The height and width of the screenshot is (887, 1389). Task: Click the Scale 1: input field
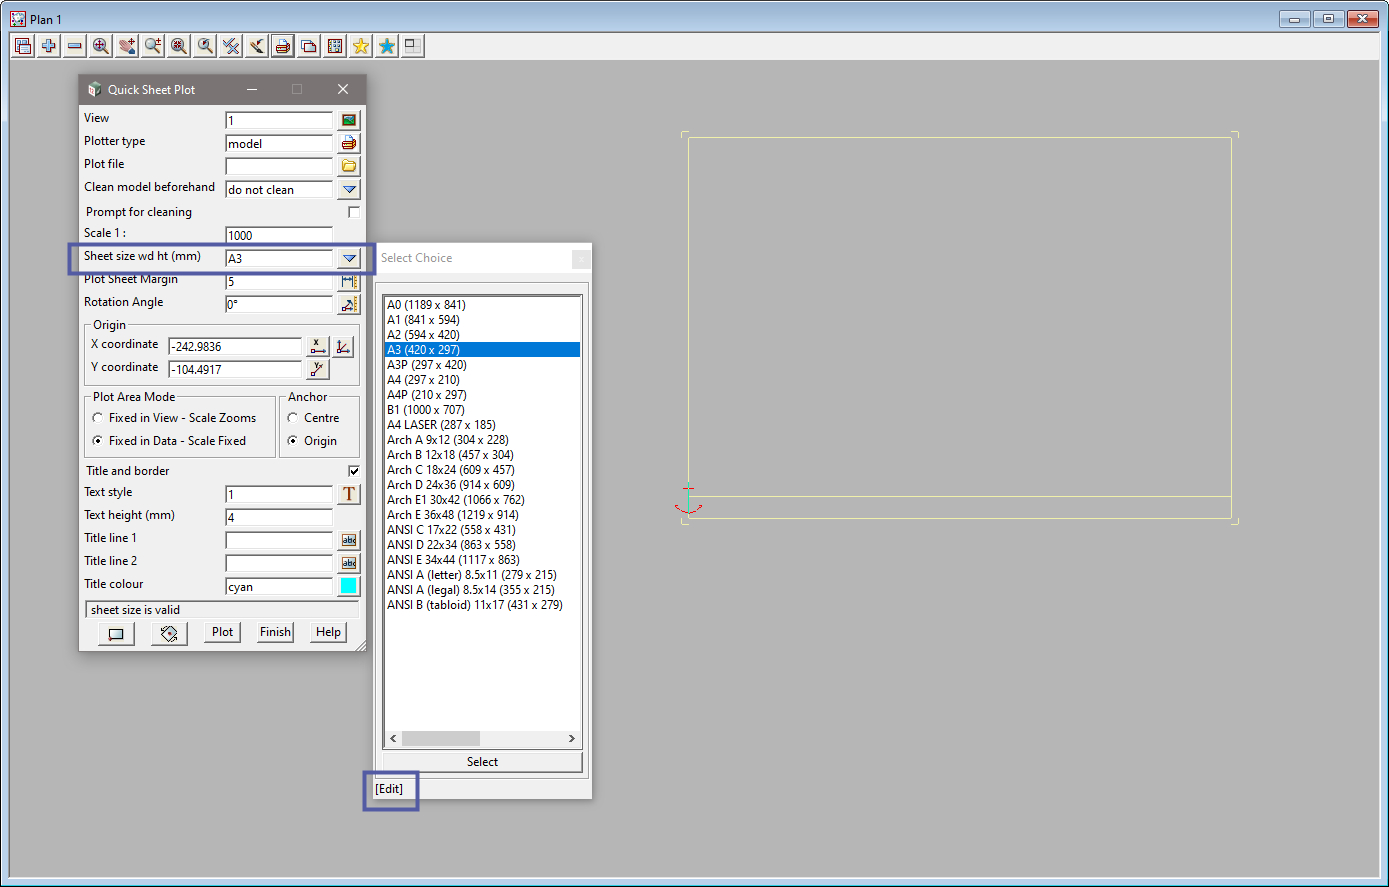(x=279, y=235)
